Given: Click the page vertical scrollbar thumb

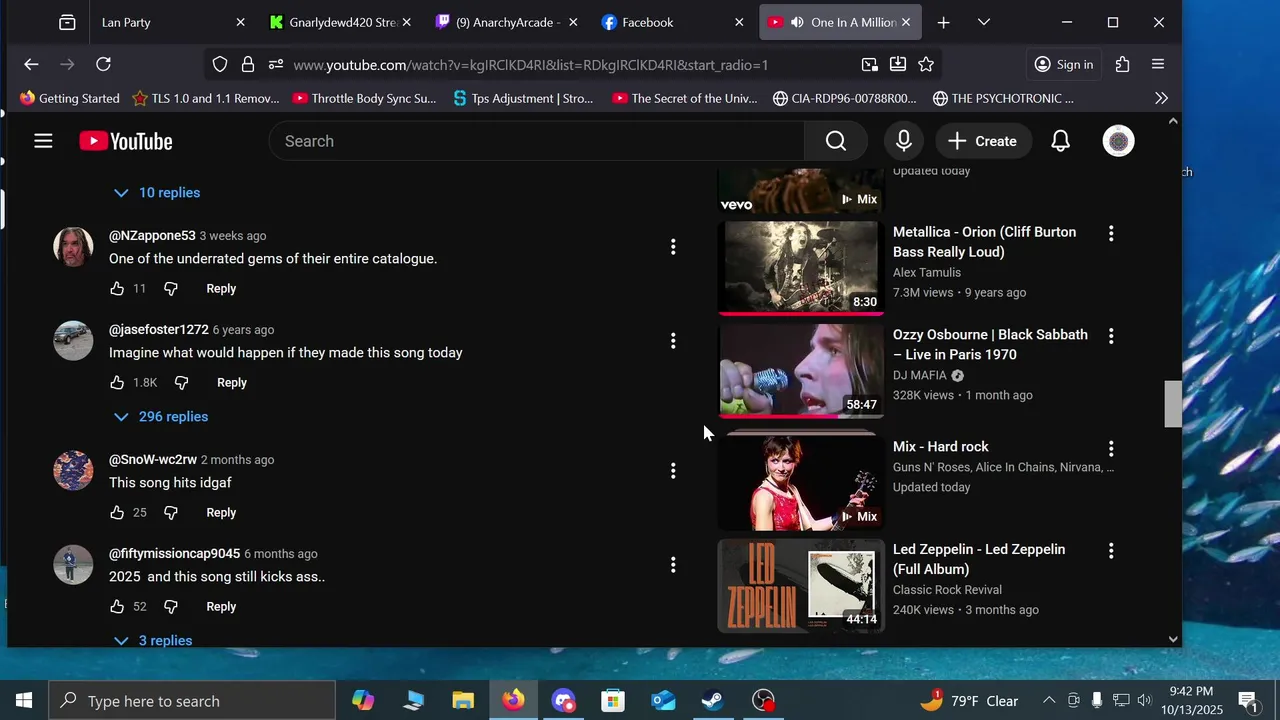Looking at the screenshot, I should tap(1173, 404).
